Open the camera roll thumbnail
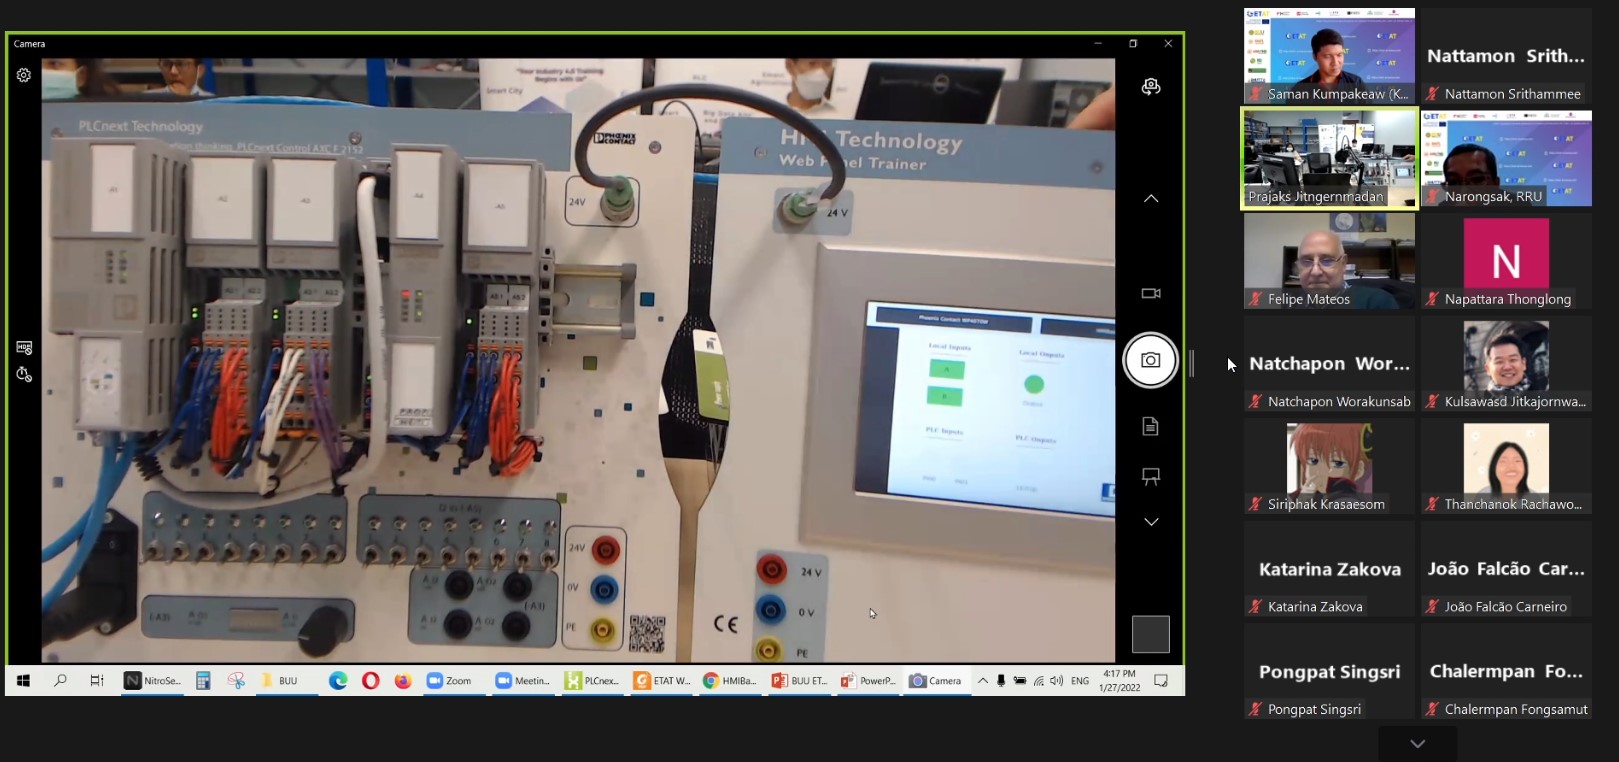The image size is (1619, 762). point(1150,634)
